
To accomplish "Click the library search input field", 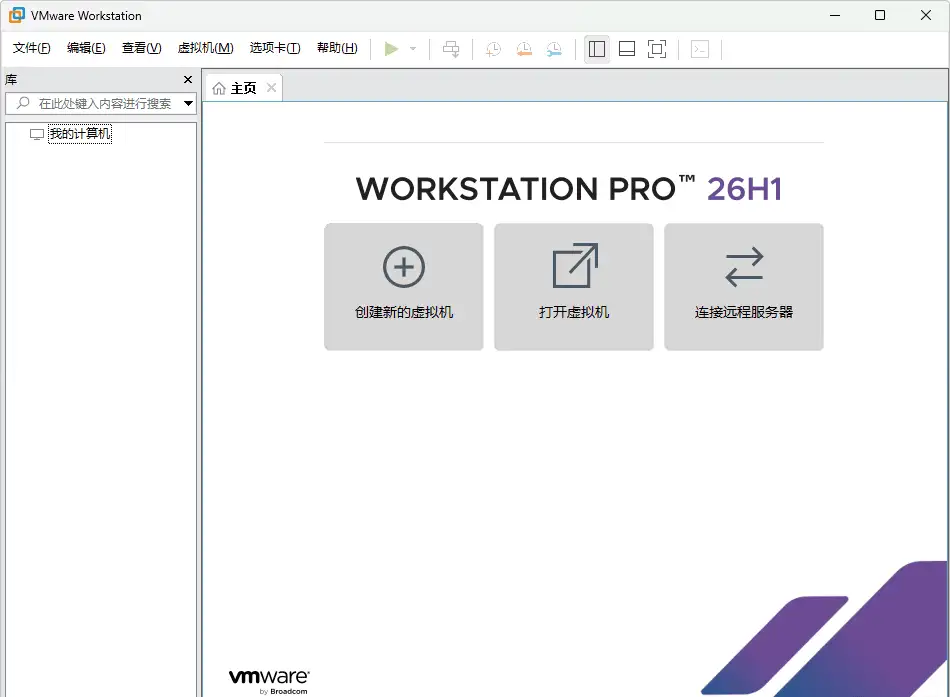I will [x=101, y=104].
